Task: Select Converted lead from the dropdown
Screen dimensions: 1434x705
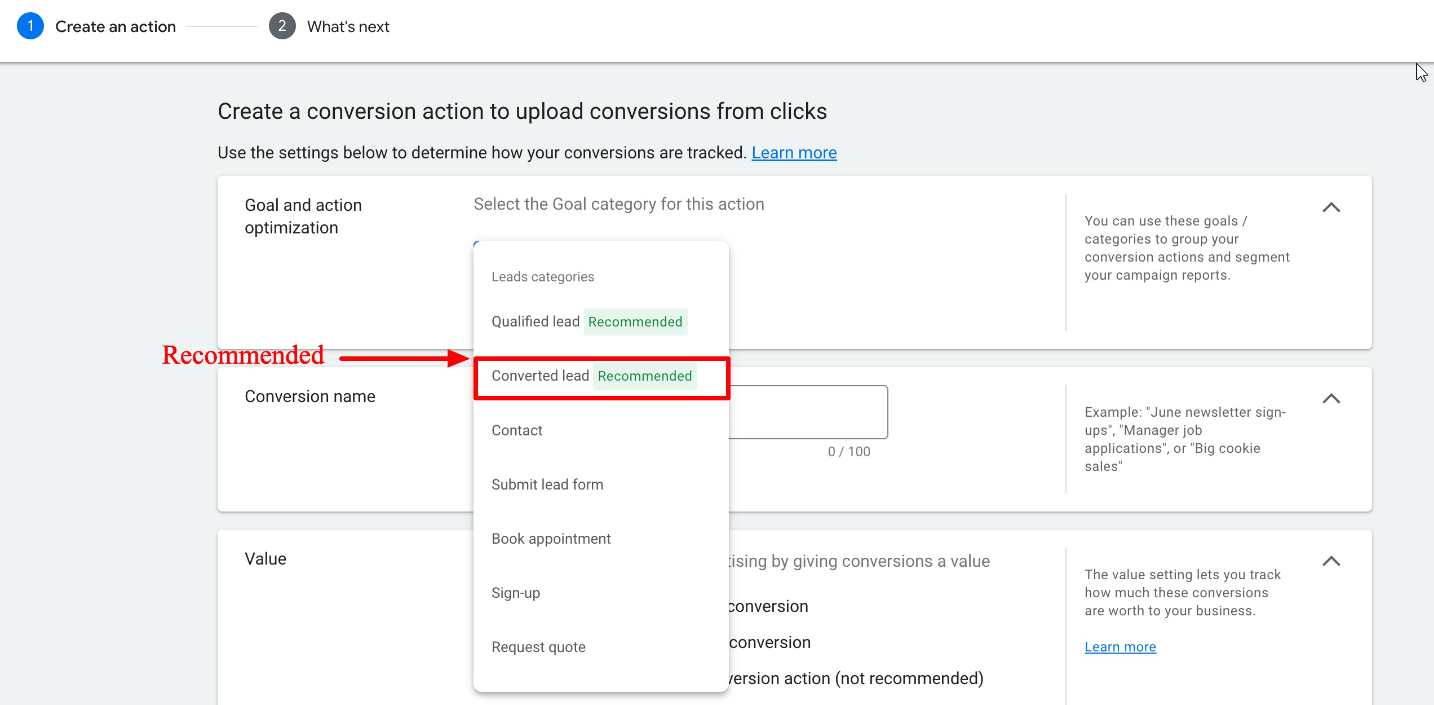Action: 540,376
